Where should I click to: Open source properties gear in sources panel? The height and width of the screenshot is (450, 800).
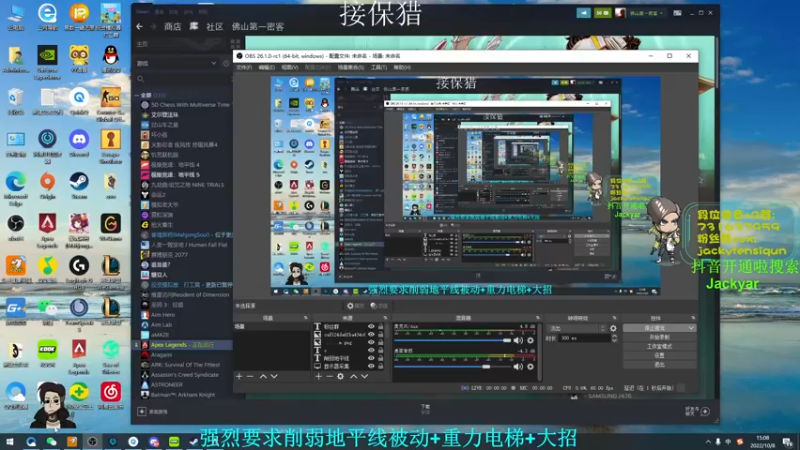(340, 377)
